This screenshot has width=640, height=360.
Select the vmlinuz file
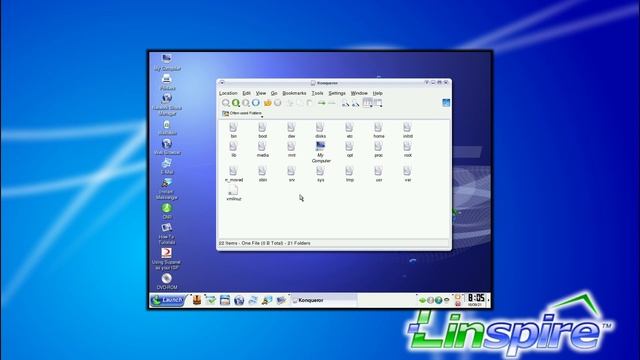233,193
